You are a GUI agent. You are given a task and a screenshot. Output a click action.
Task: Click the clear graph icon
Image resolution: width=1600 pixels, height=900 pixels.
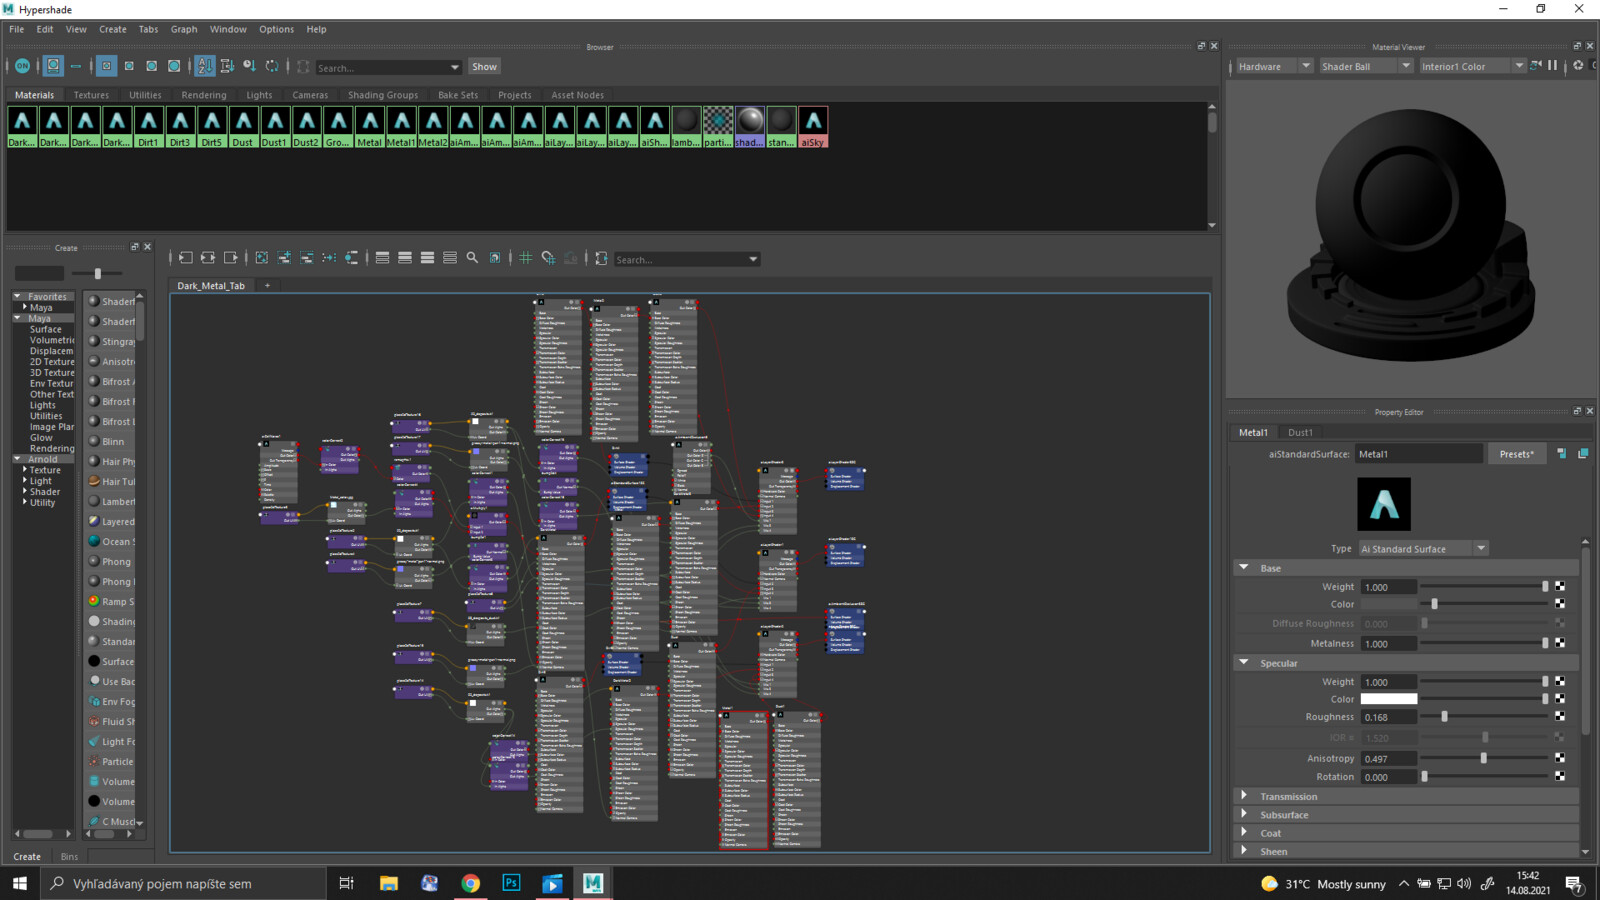[x=261, y=258]
